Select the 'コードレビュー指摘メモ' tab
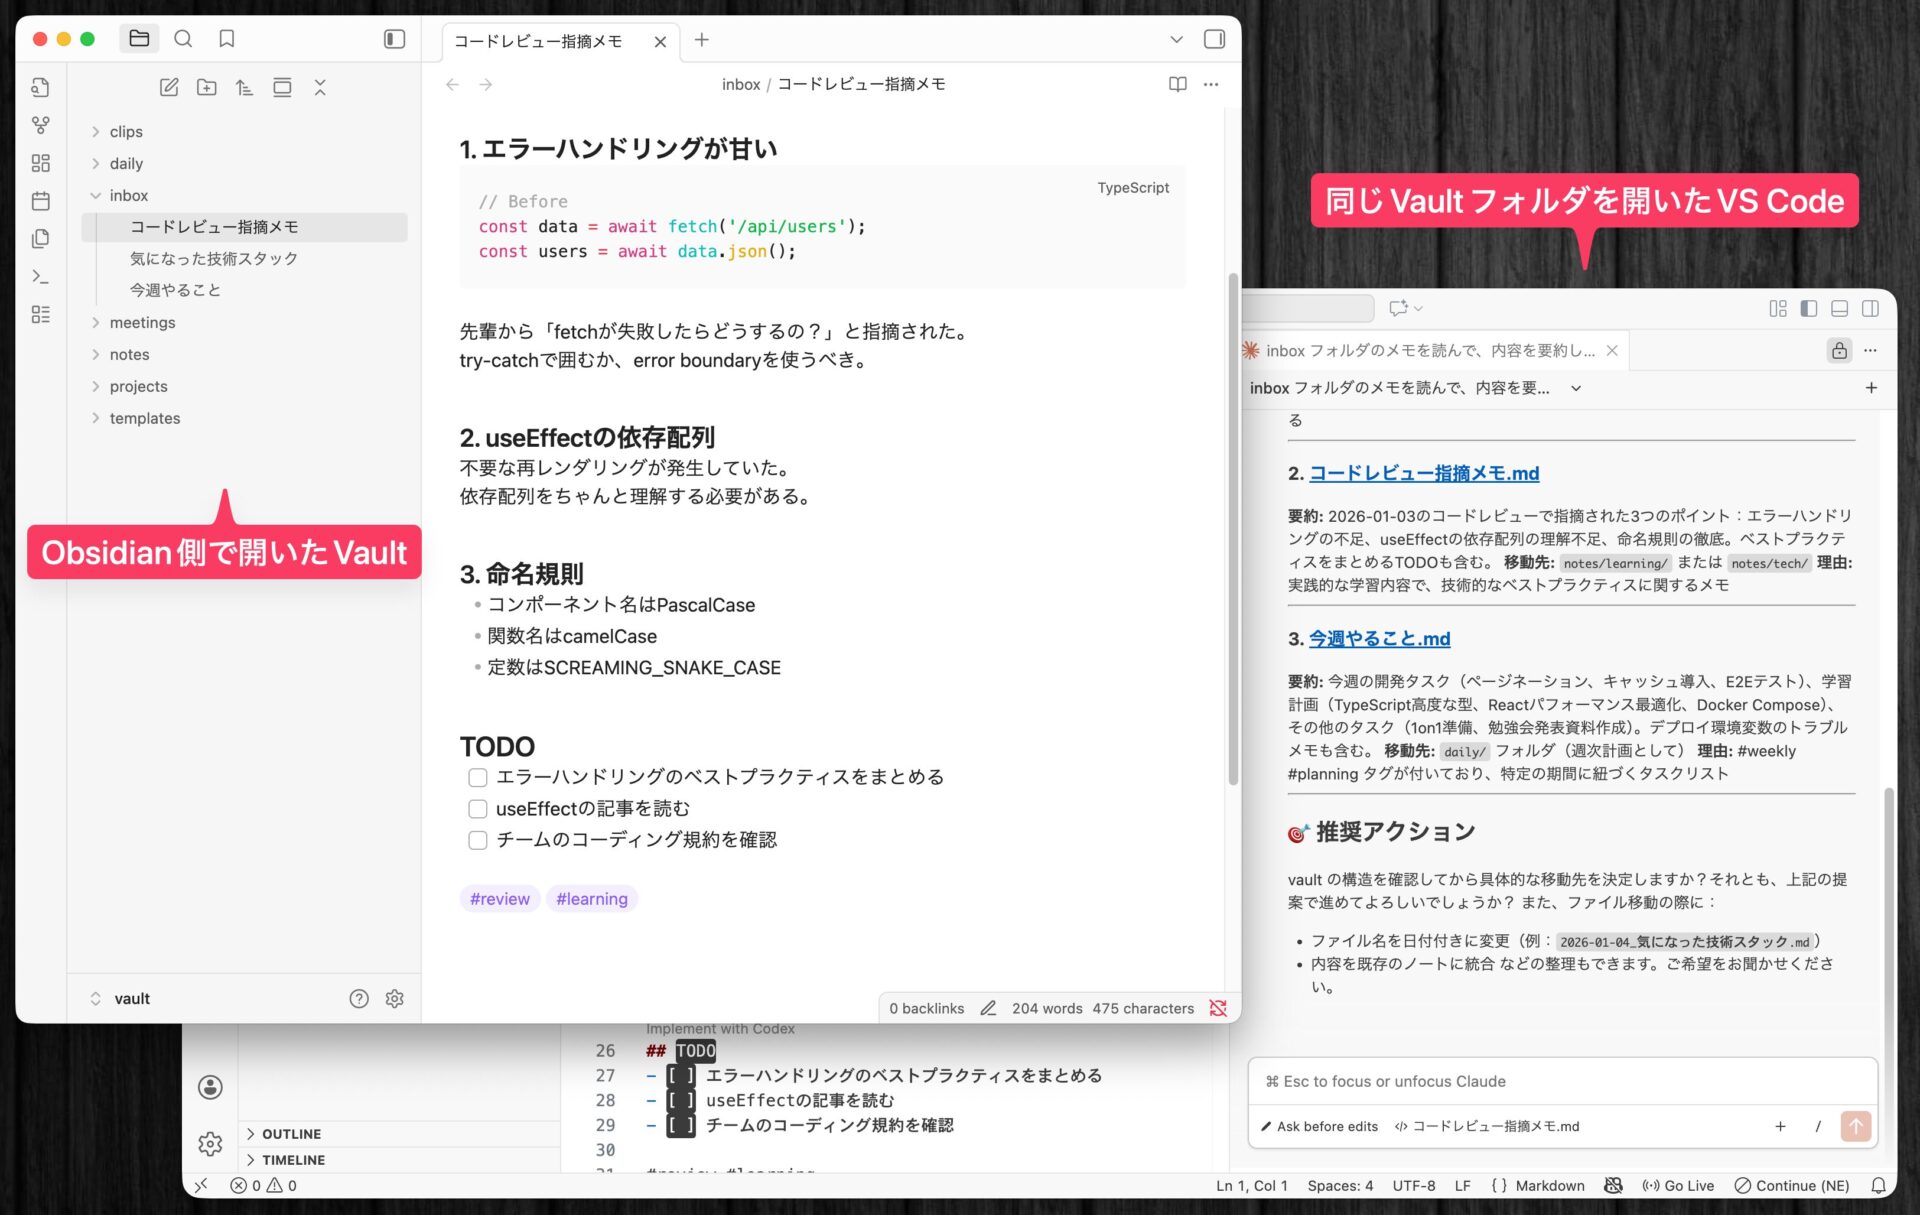The width and height of the screenshot is (1920, 1215). coord(538,41)
